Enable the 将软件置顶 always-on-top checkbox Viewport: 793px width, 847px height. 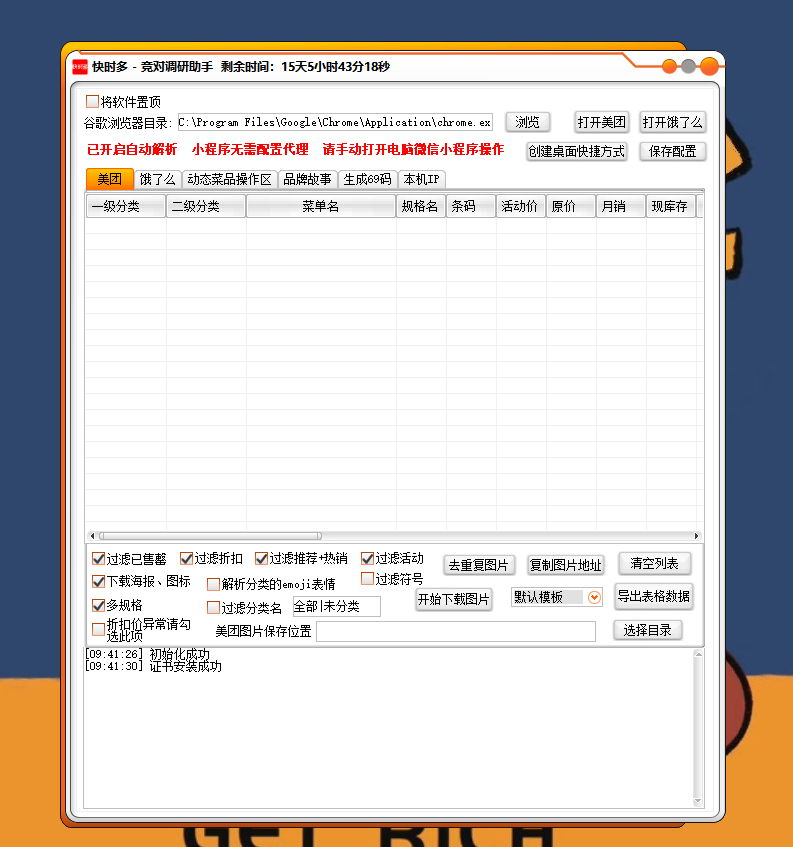coord(93,102)
